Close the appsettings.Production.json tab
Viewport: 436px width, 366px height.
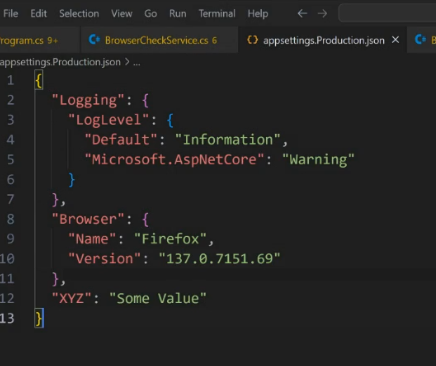[x=396, y=40]
